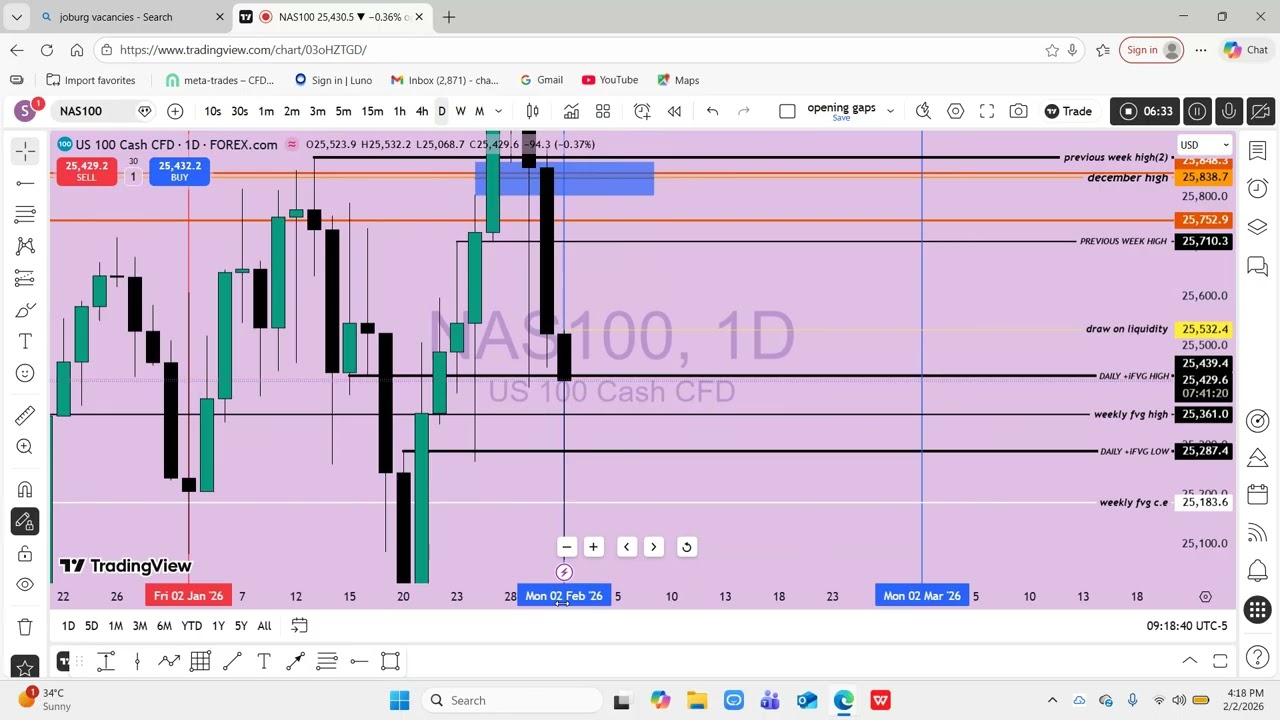This screenshot has width=1280, height=720.
Task: Set date range to 3M
Action: tap(139, 626)
